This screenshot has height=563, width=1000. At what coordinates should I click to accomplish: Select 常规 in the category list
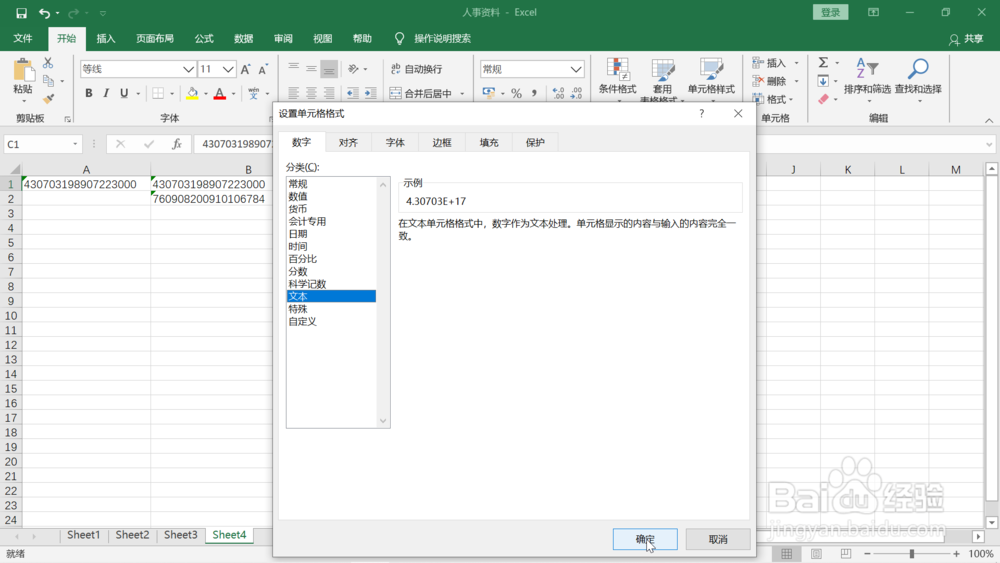331,184
